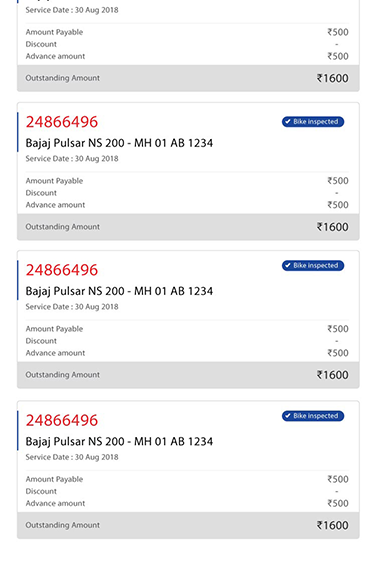Click Bike inspected checkmark on first full card
375x576 pixels.
pos(288,122)
